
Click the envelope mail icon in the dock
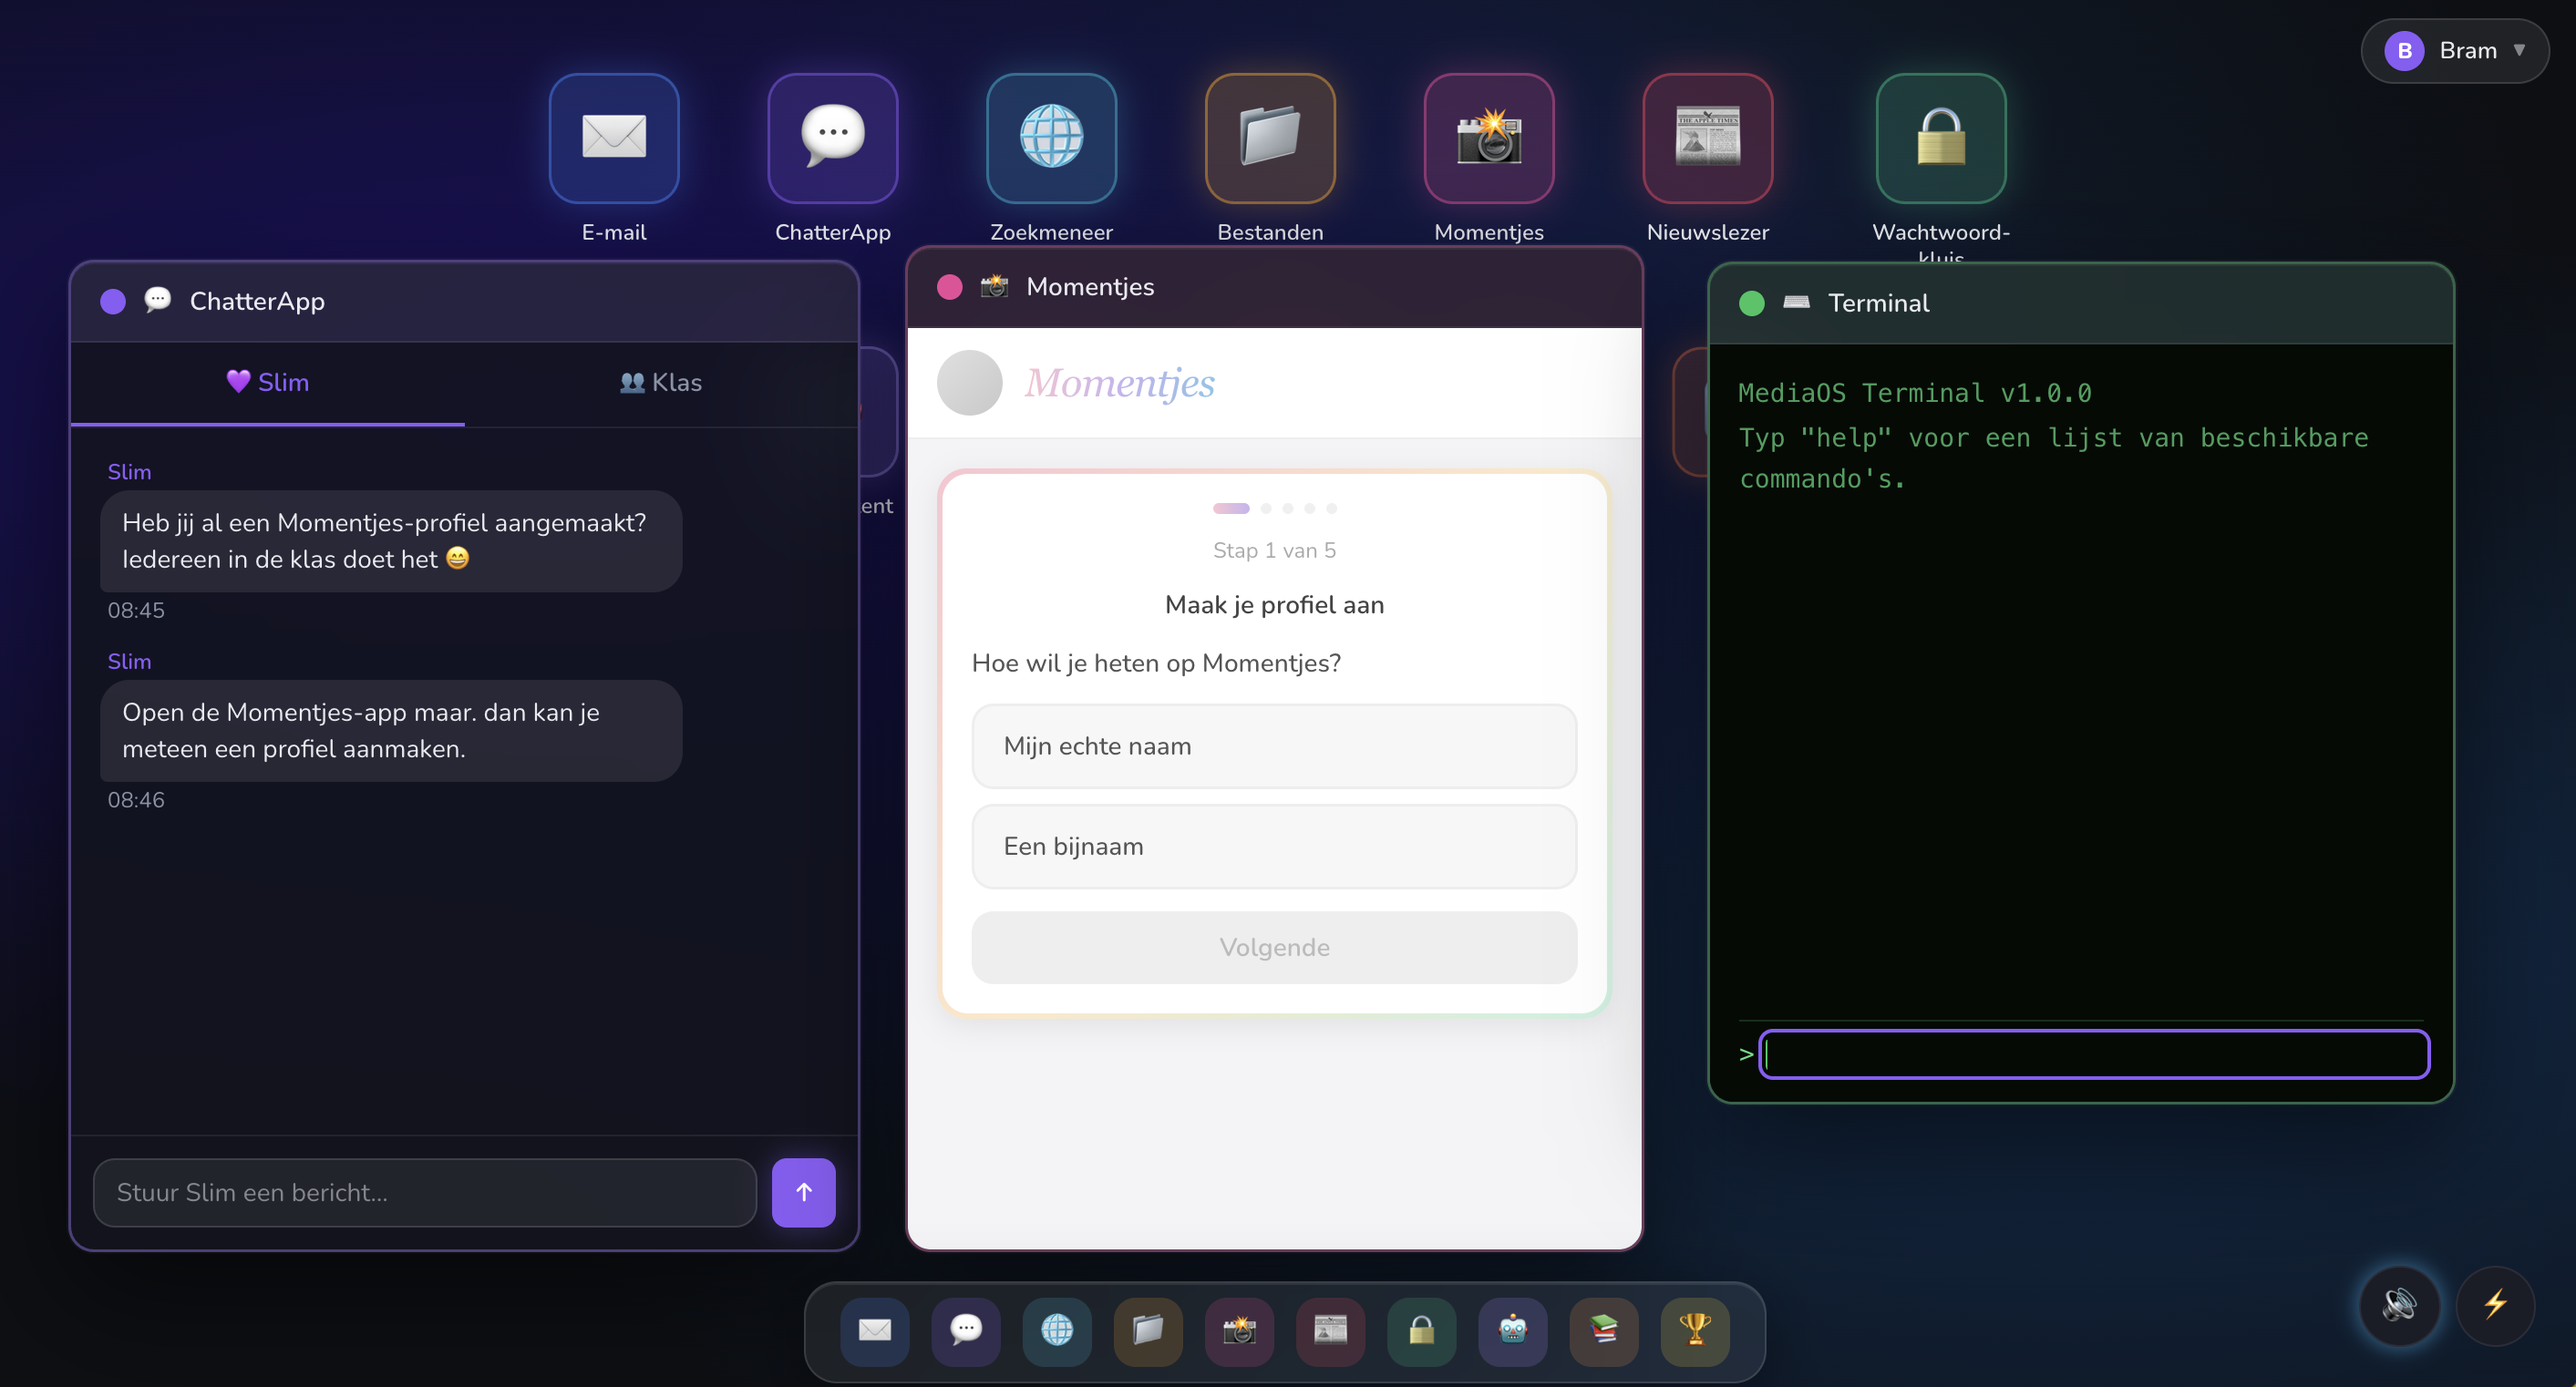pos(875,1331)
